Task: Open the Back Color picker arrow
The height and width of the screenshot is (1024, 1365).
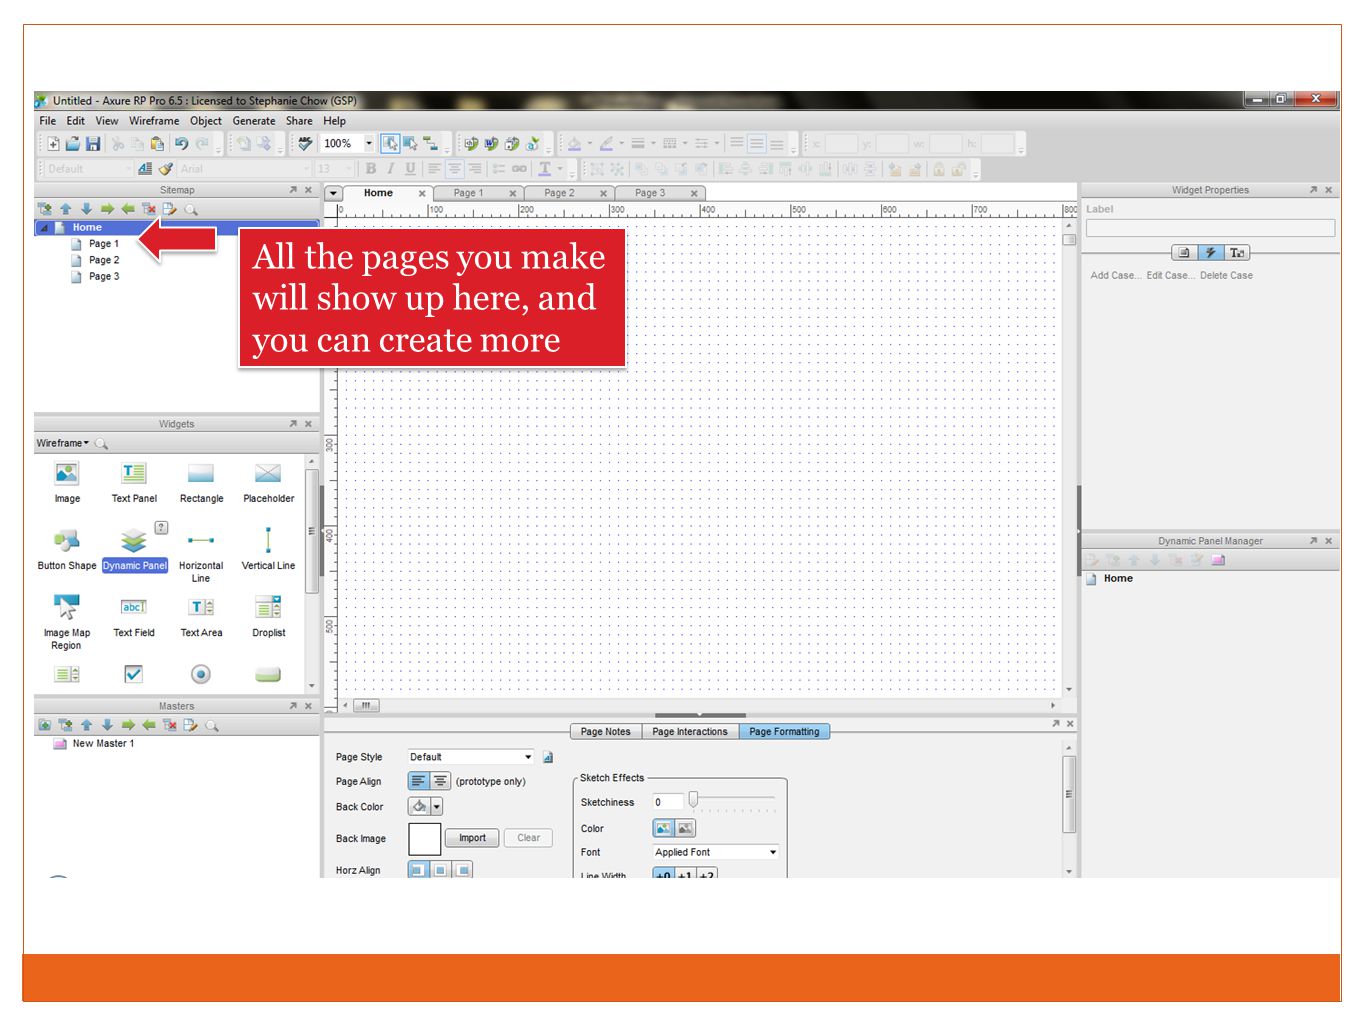Action: point(437,806)
